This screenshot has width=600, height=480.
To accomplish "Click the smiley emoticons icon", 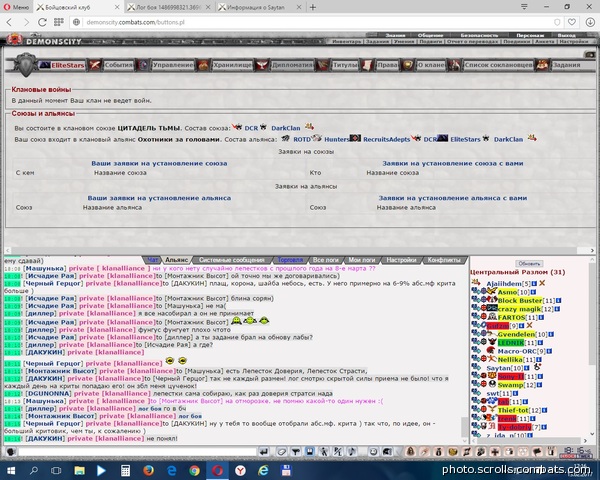I will pos(373,452).
